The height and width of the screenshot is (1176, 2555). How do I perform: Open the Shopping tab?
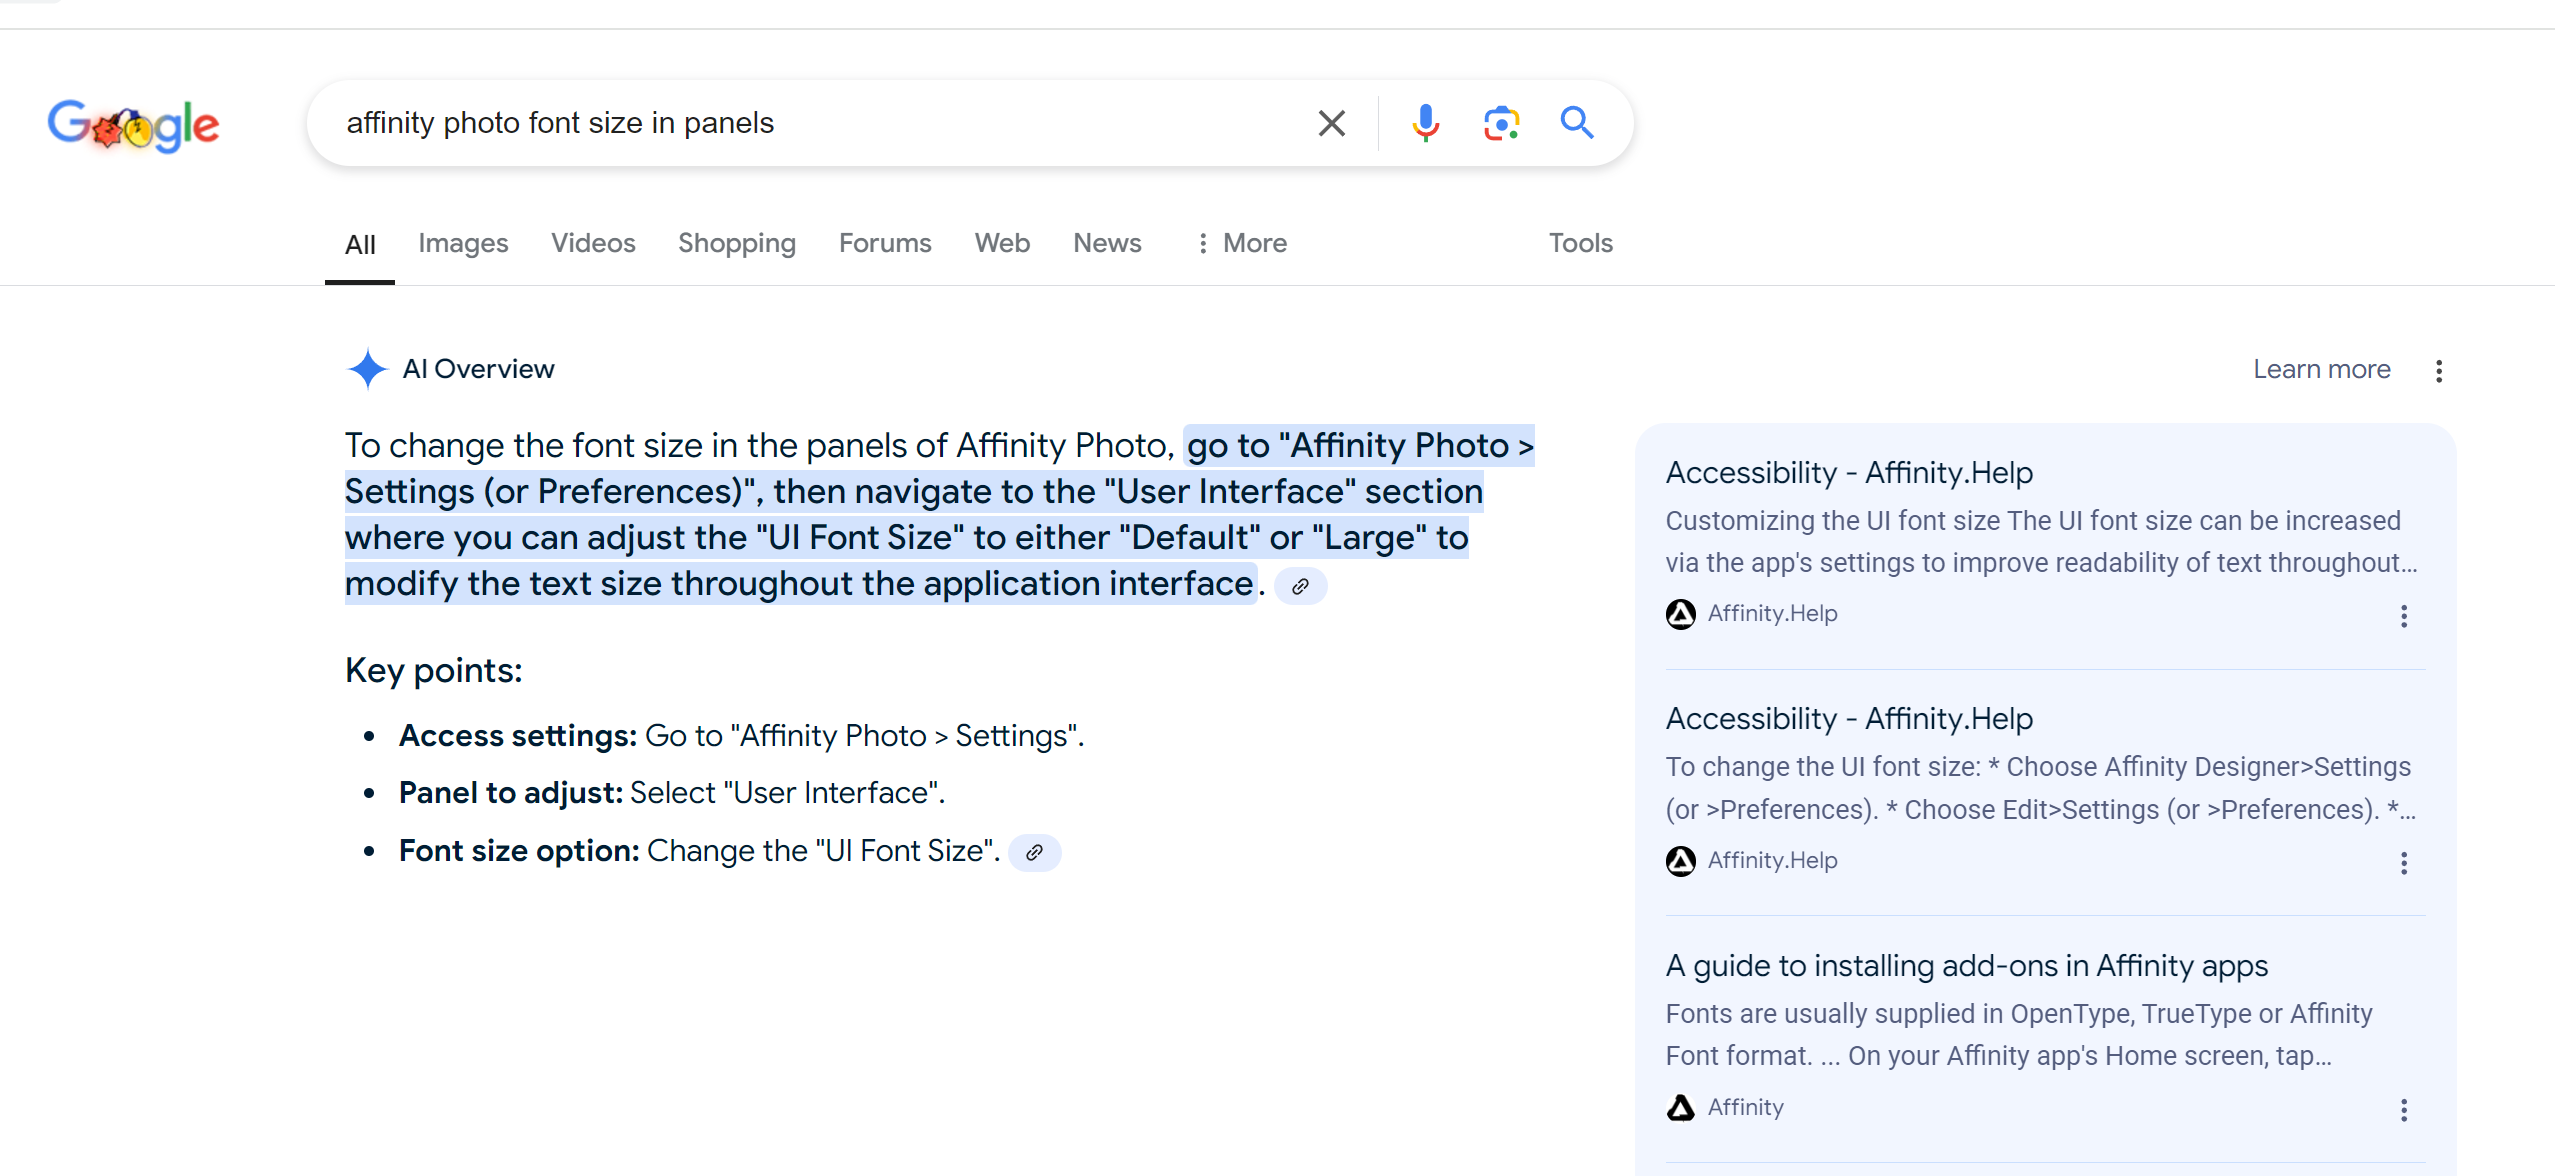(737, 243)
